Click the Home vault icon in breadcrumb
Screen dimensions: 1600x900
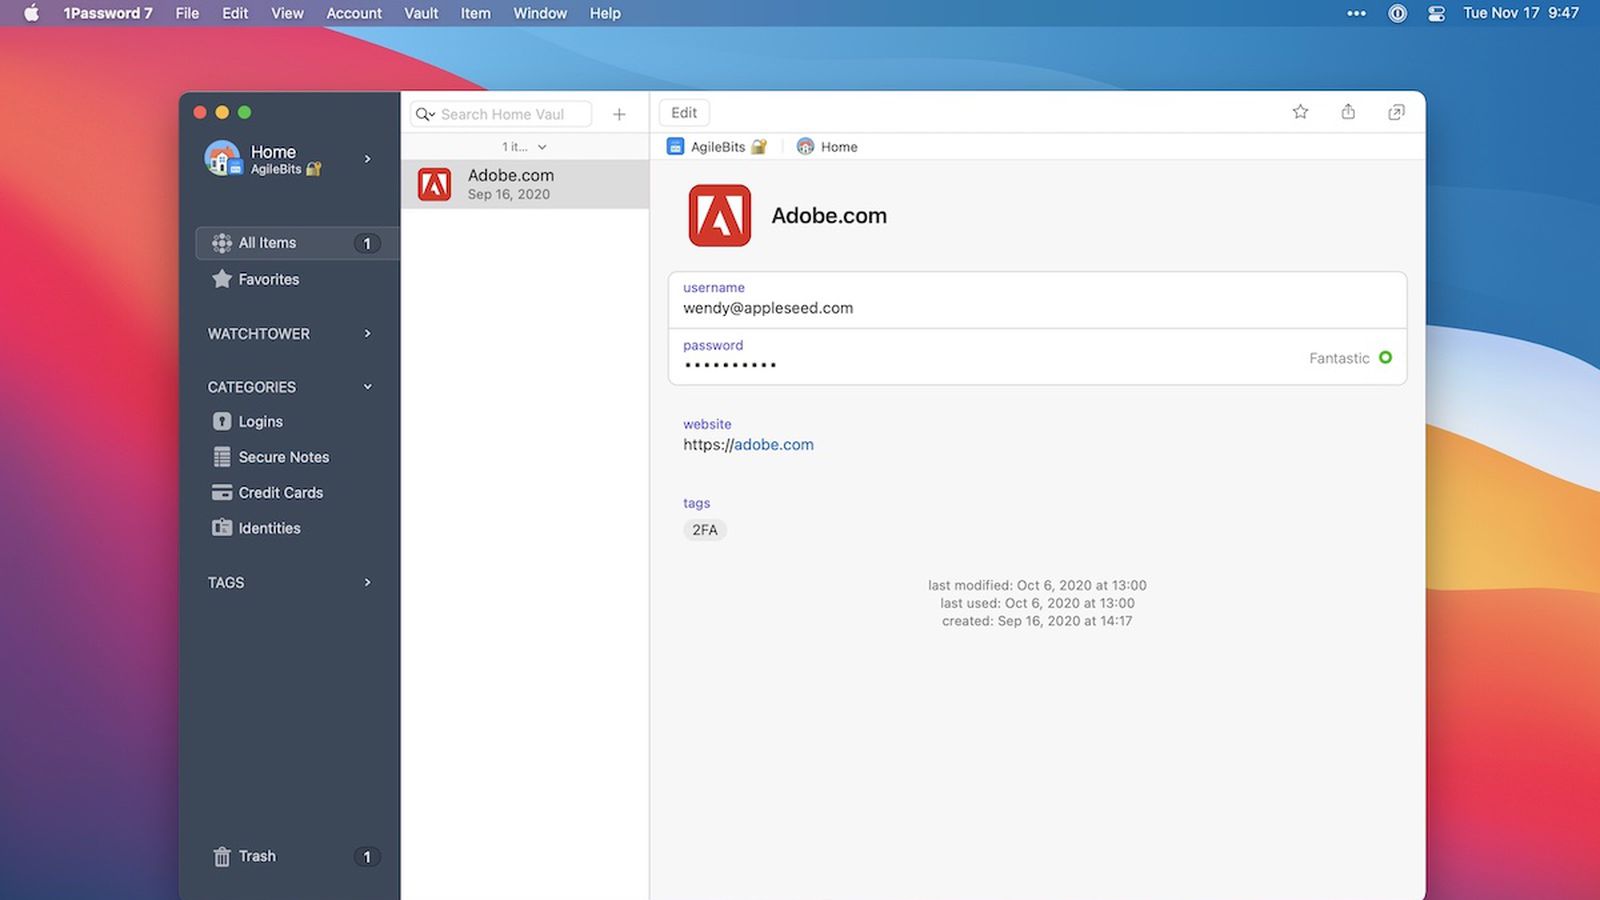click(x=805, y=147)
